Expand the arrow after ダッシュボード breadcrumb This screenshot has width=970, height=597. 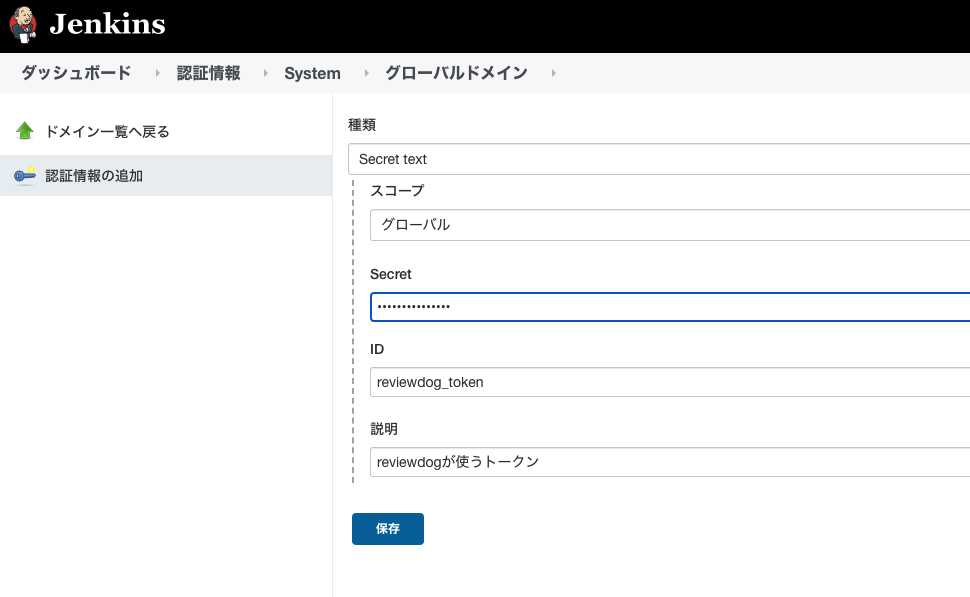pyautogui.click(x=157, y=73)
